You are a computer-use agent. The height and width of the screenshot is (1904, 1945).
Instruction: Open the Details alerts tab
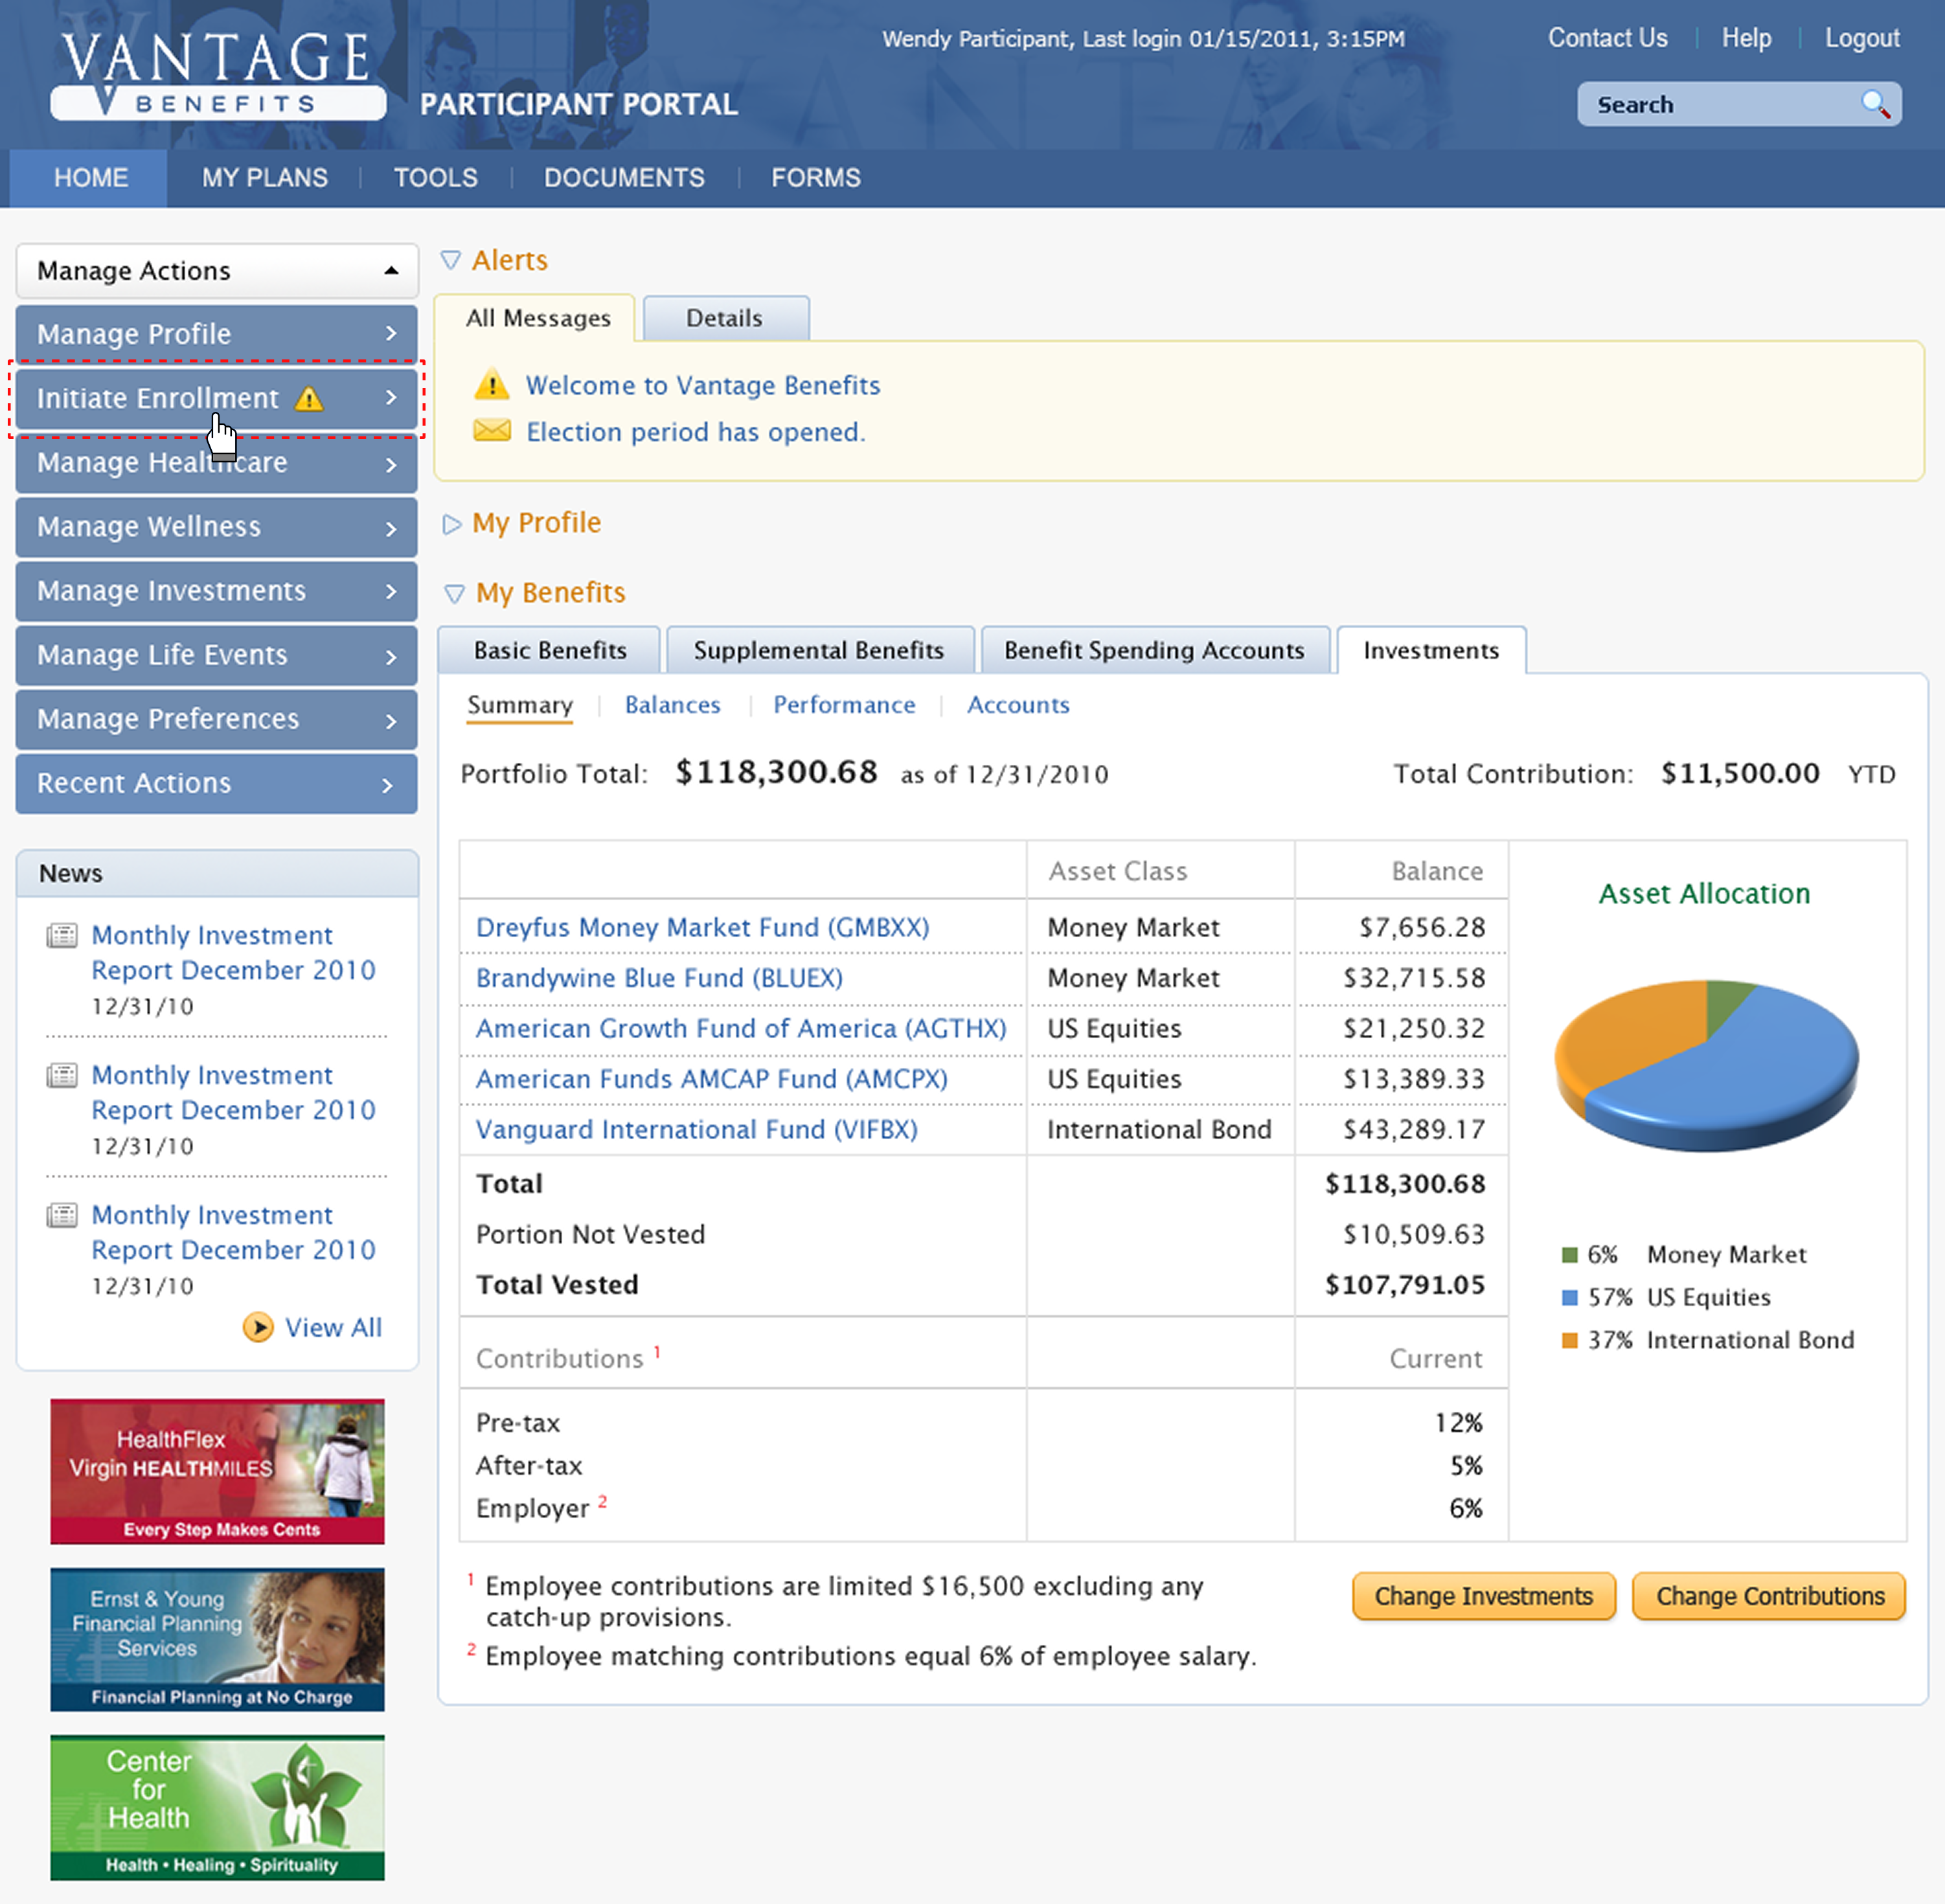(x=724, y=318)
